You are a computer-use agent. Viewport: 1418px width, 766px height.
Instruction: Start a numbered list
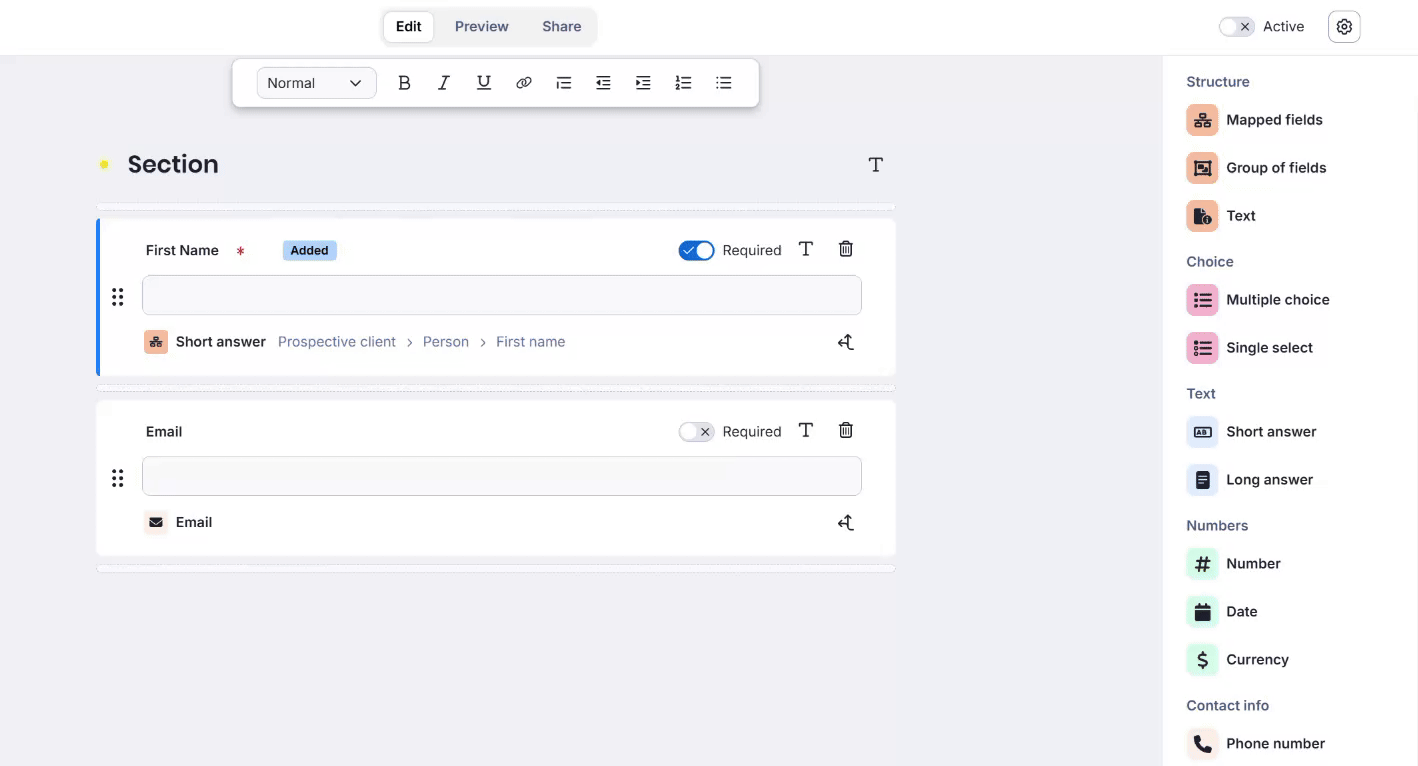pyautogui.click(x=683, y=83)
